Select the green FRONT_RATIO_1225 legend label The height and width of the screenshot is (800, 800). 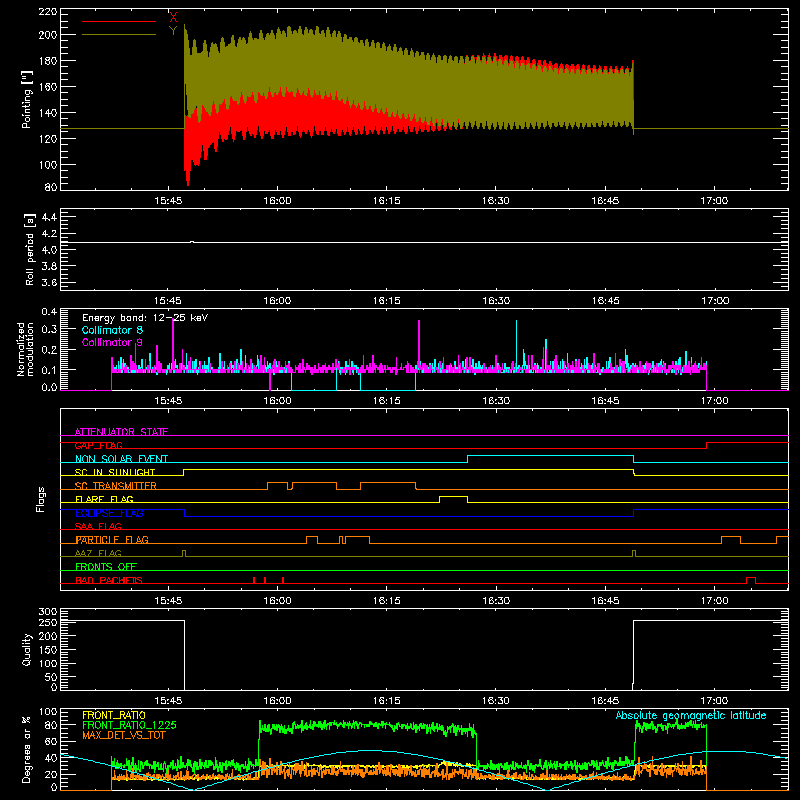point(129,725)
